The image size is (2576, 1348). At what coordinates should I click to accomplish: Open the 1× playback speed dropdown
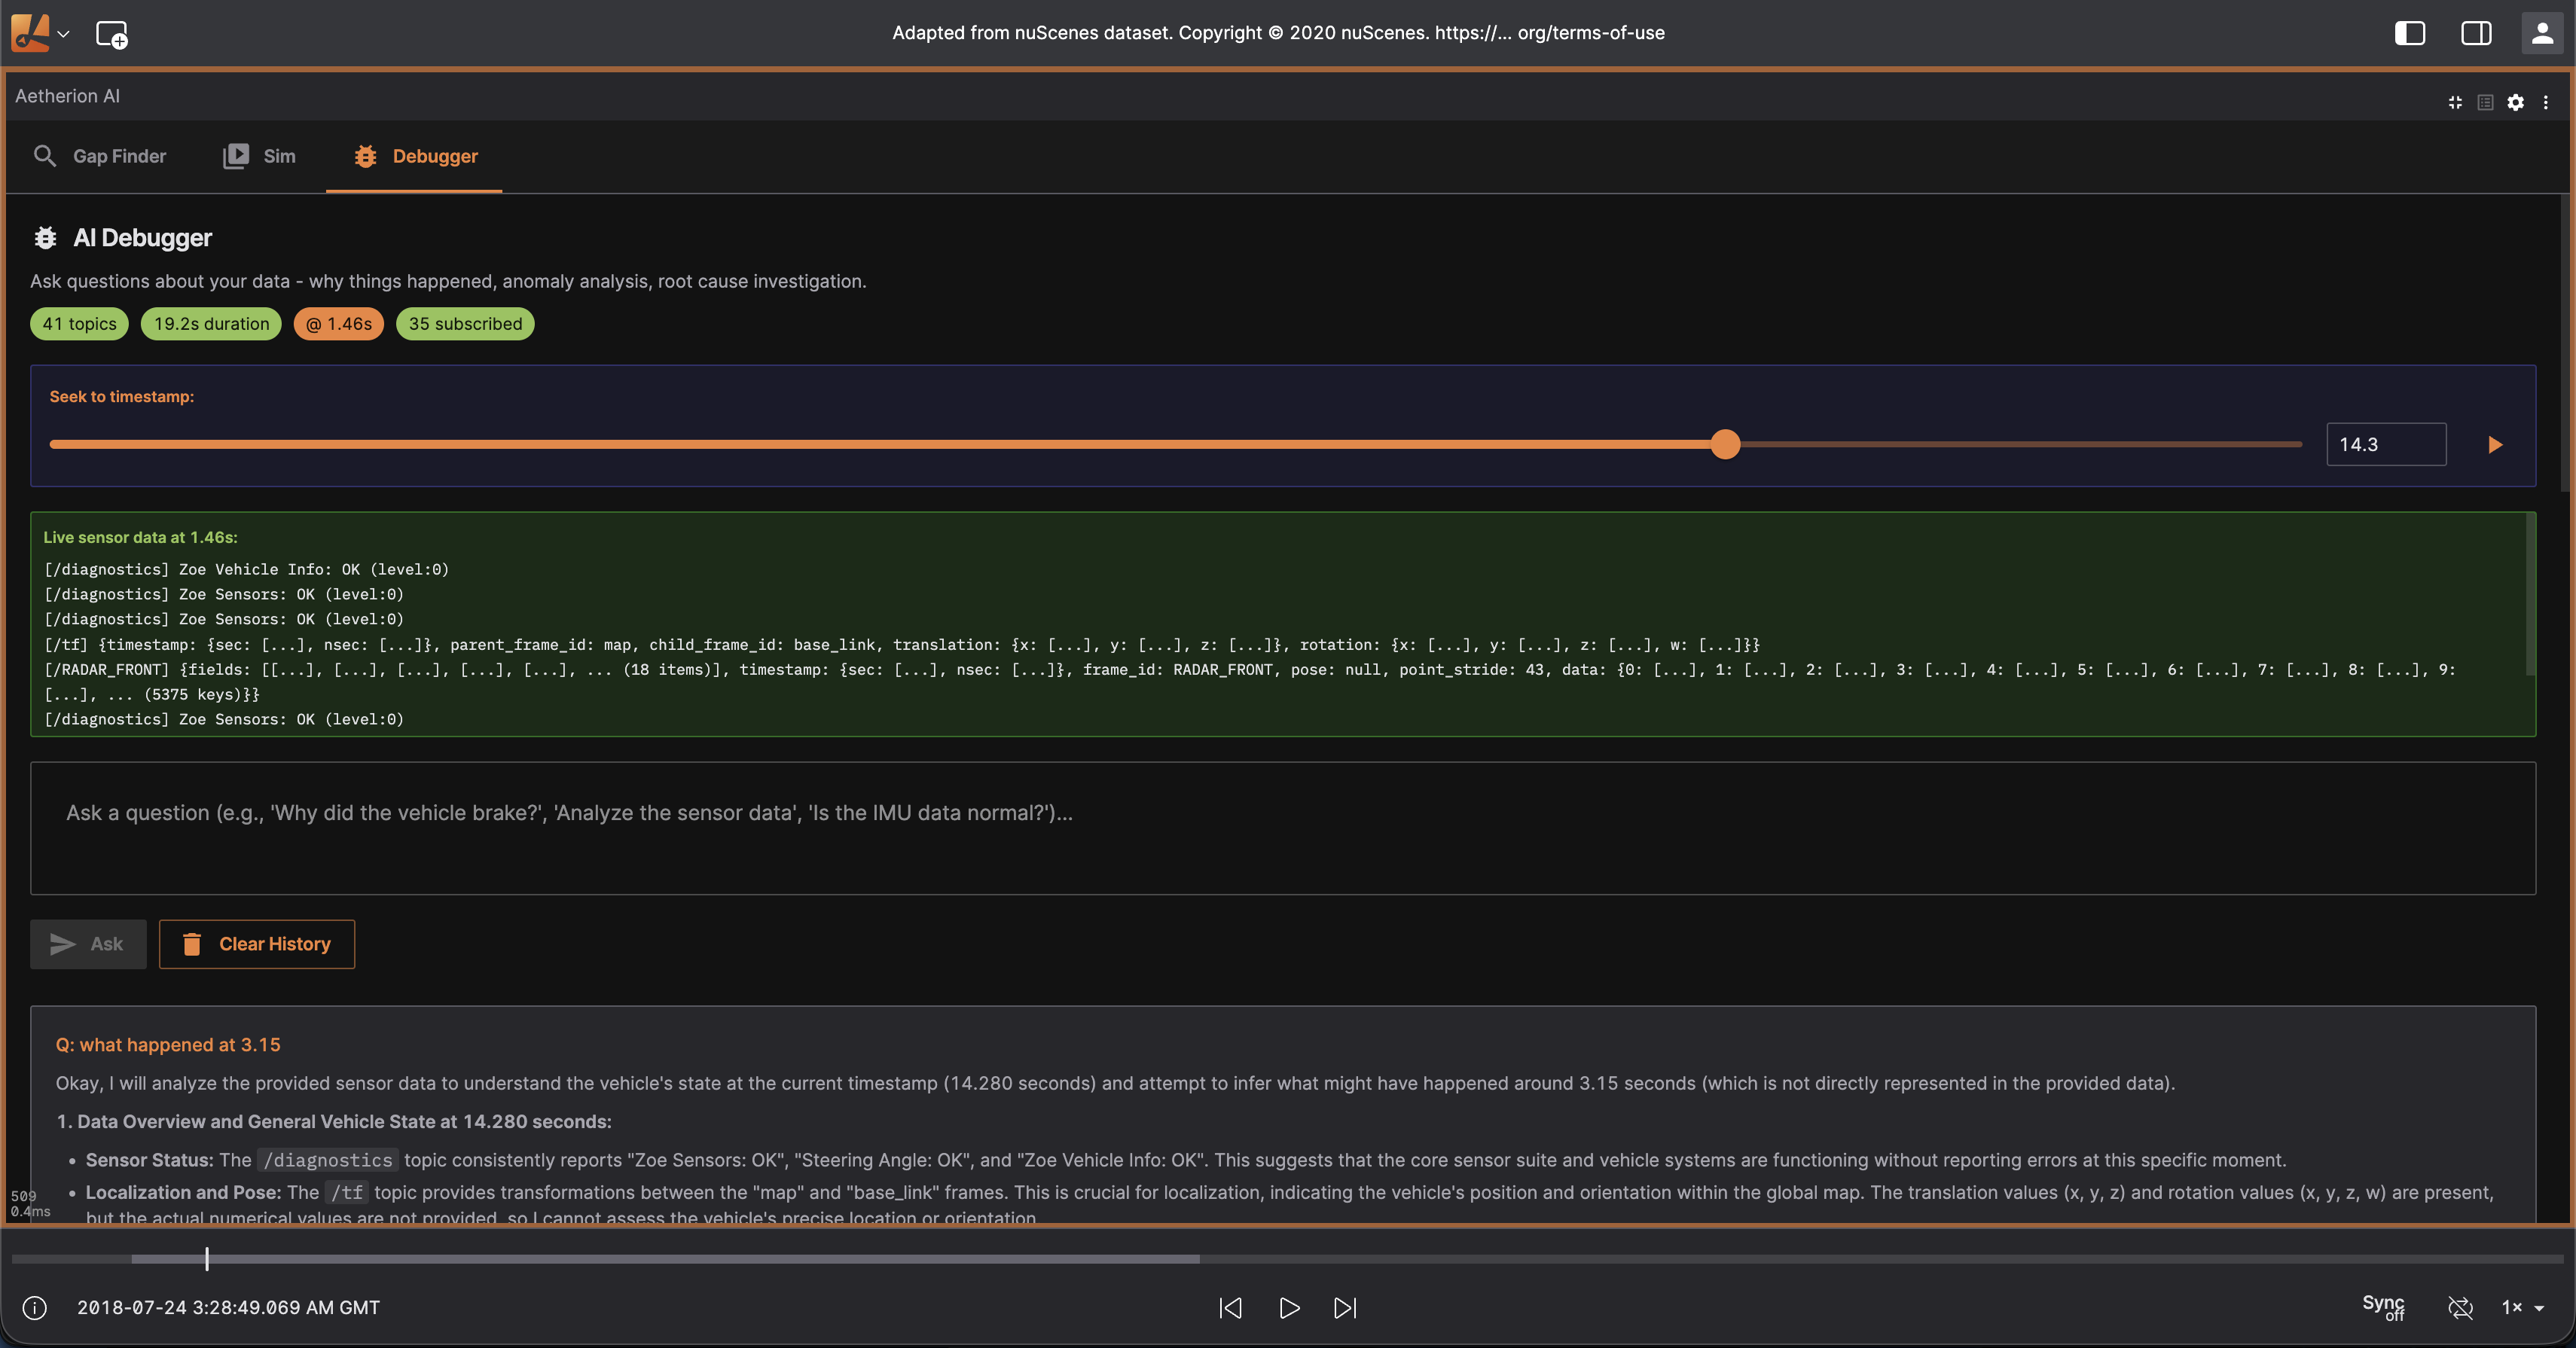(2522, 1307)
